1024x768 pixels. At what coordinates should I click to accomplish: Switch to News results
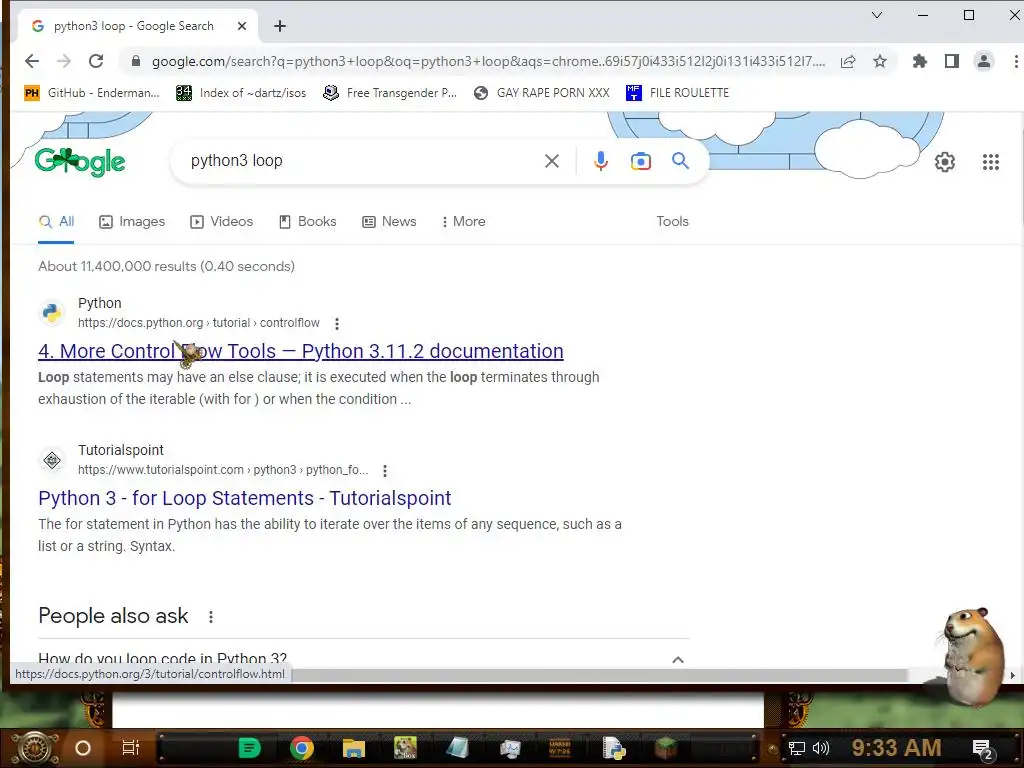pos(389,221)
